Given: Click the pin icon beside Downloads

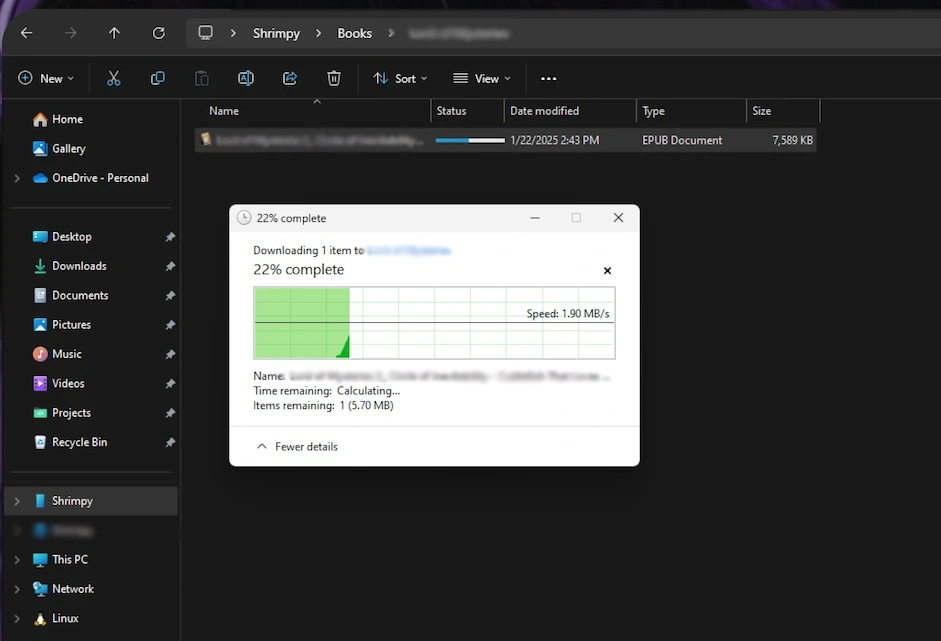Looking at the screenshot, I should pos(170,266).
